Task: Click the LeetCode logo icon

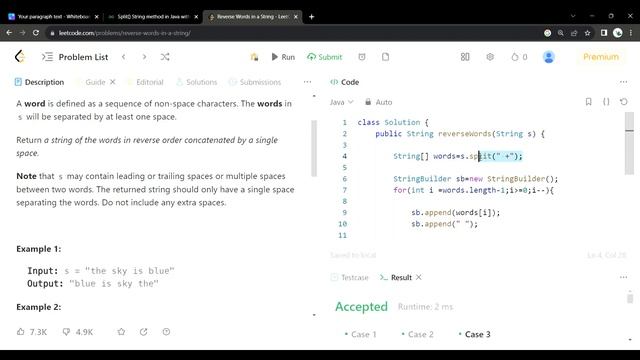Action: (20, 57)
